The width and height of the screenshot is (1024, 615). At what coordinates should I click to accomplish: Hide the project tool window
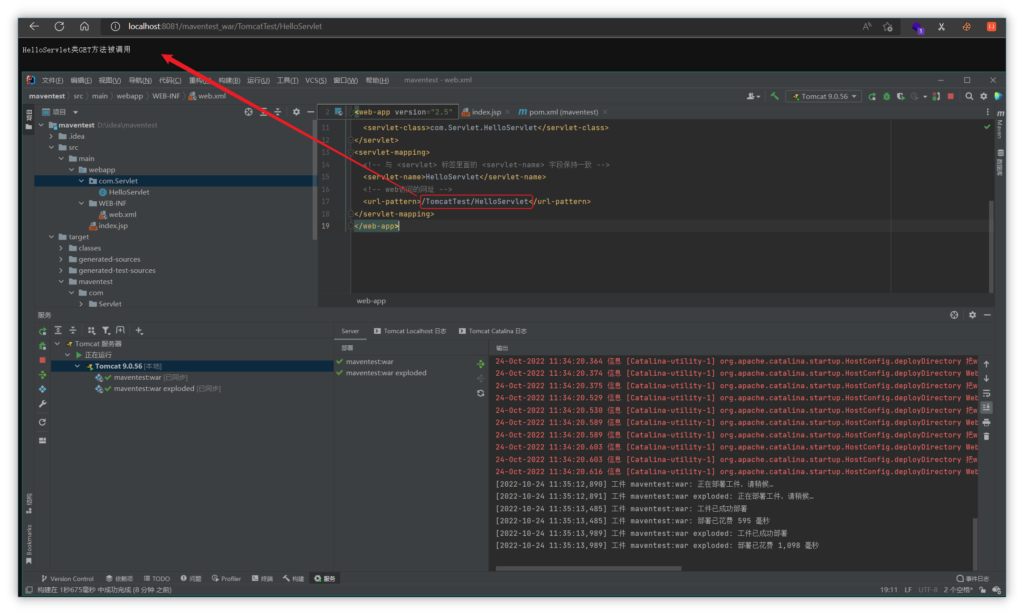point(311,112)
